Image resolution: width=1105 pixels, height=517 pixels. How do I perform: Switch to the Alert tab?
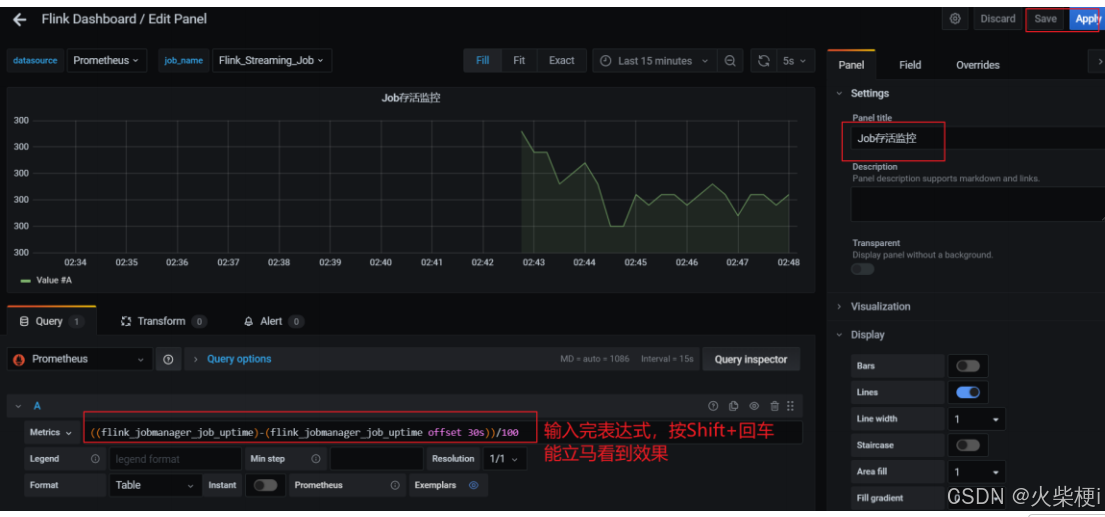273,321
